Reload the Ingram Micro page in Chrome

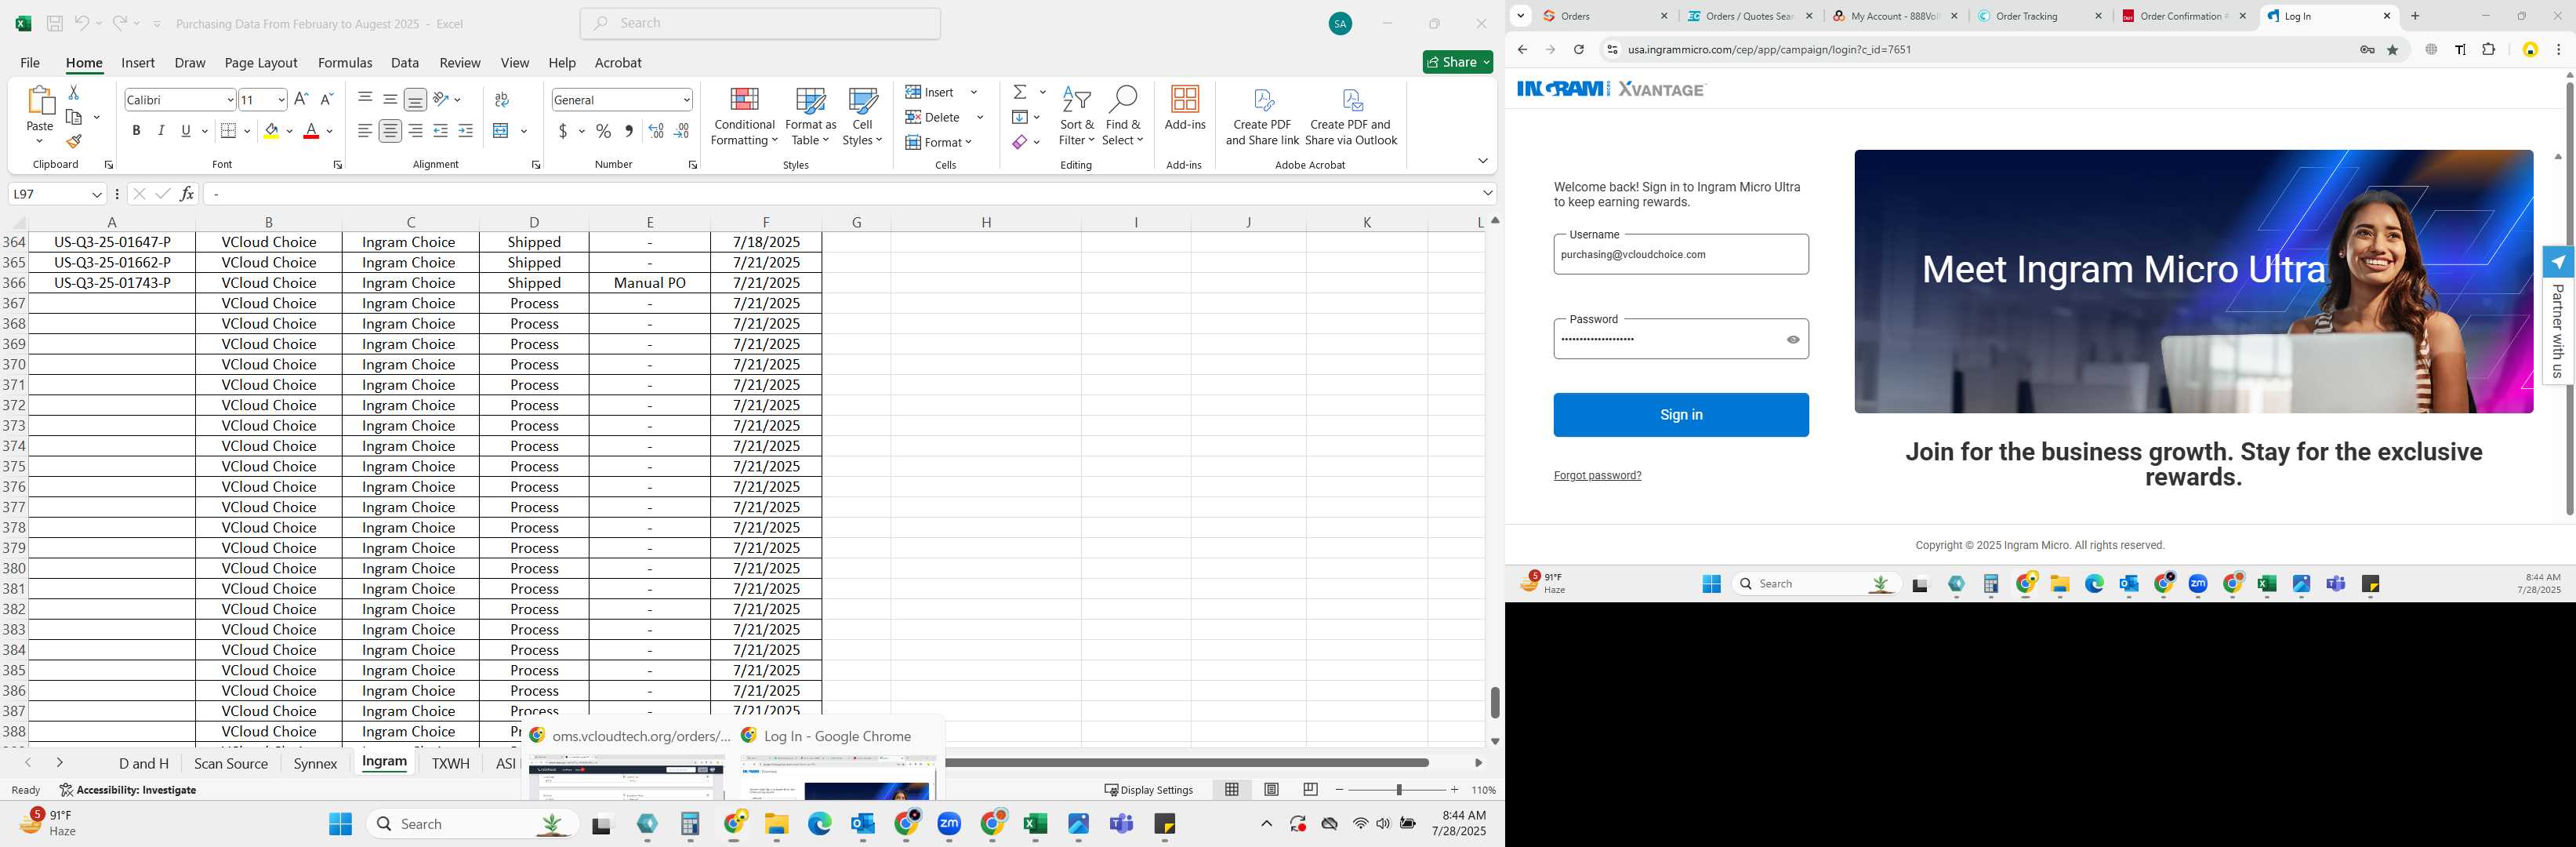(x=1578, y=49)
